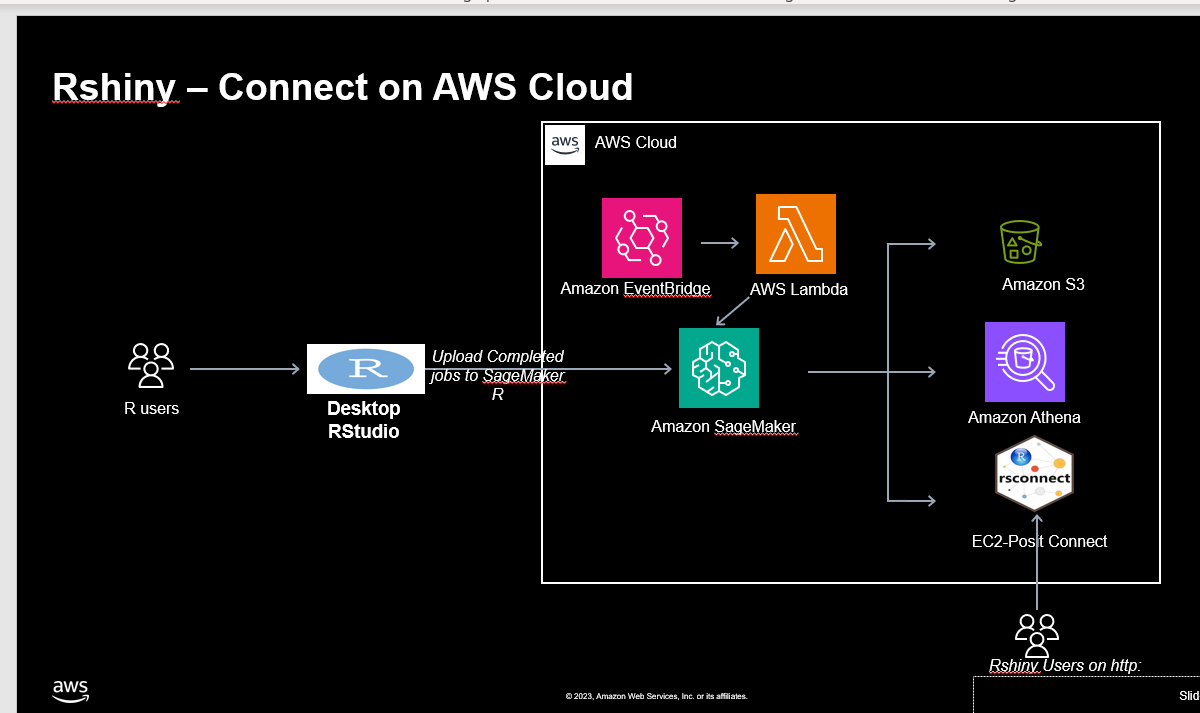Select the AWS Lambda label
Viewport: 1200px width, 713px height.
coord(799,289)
